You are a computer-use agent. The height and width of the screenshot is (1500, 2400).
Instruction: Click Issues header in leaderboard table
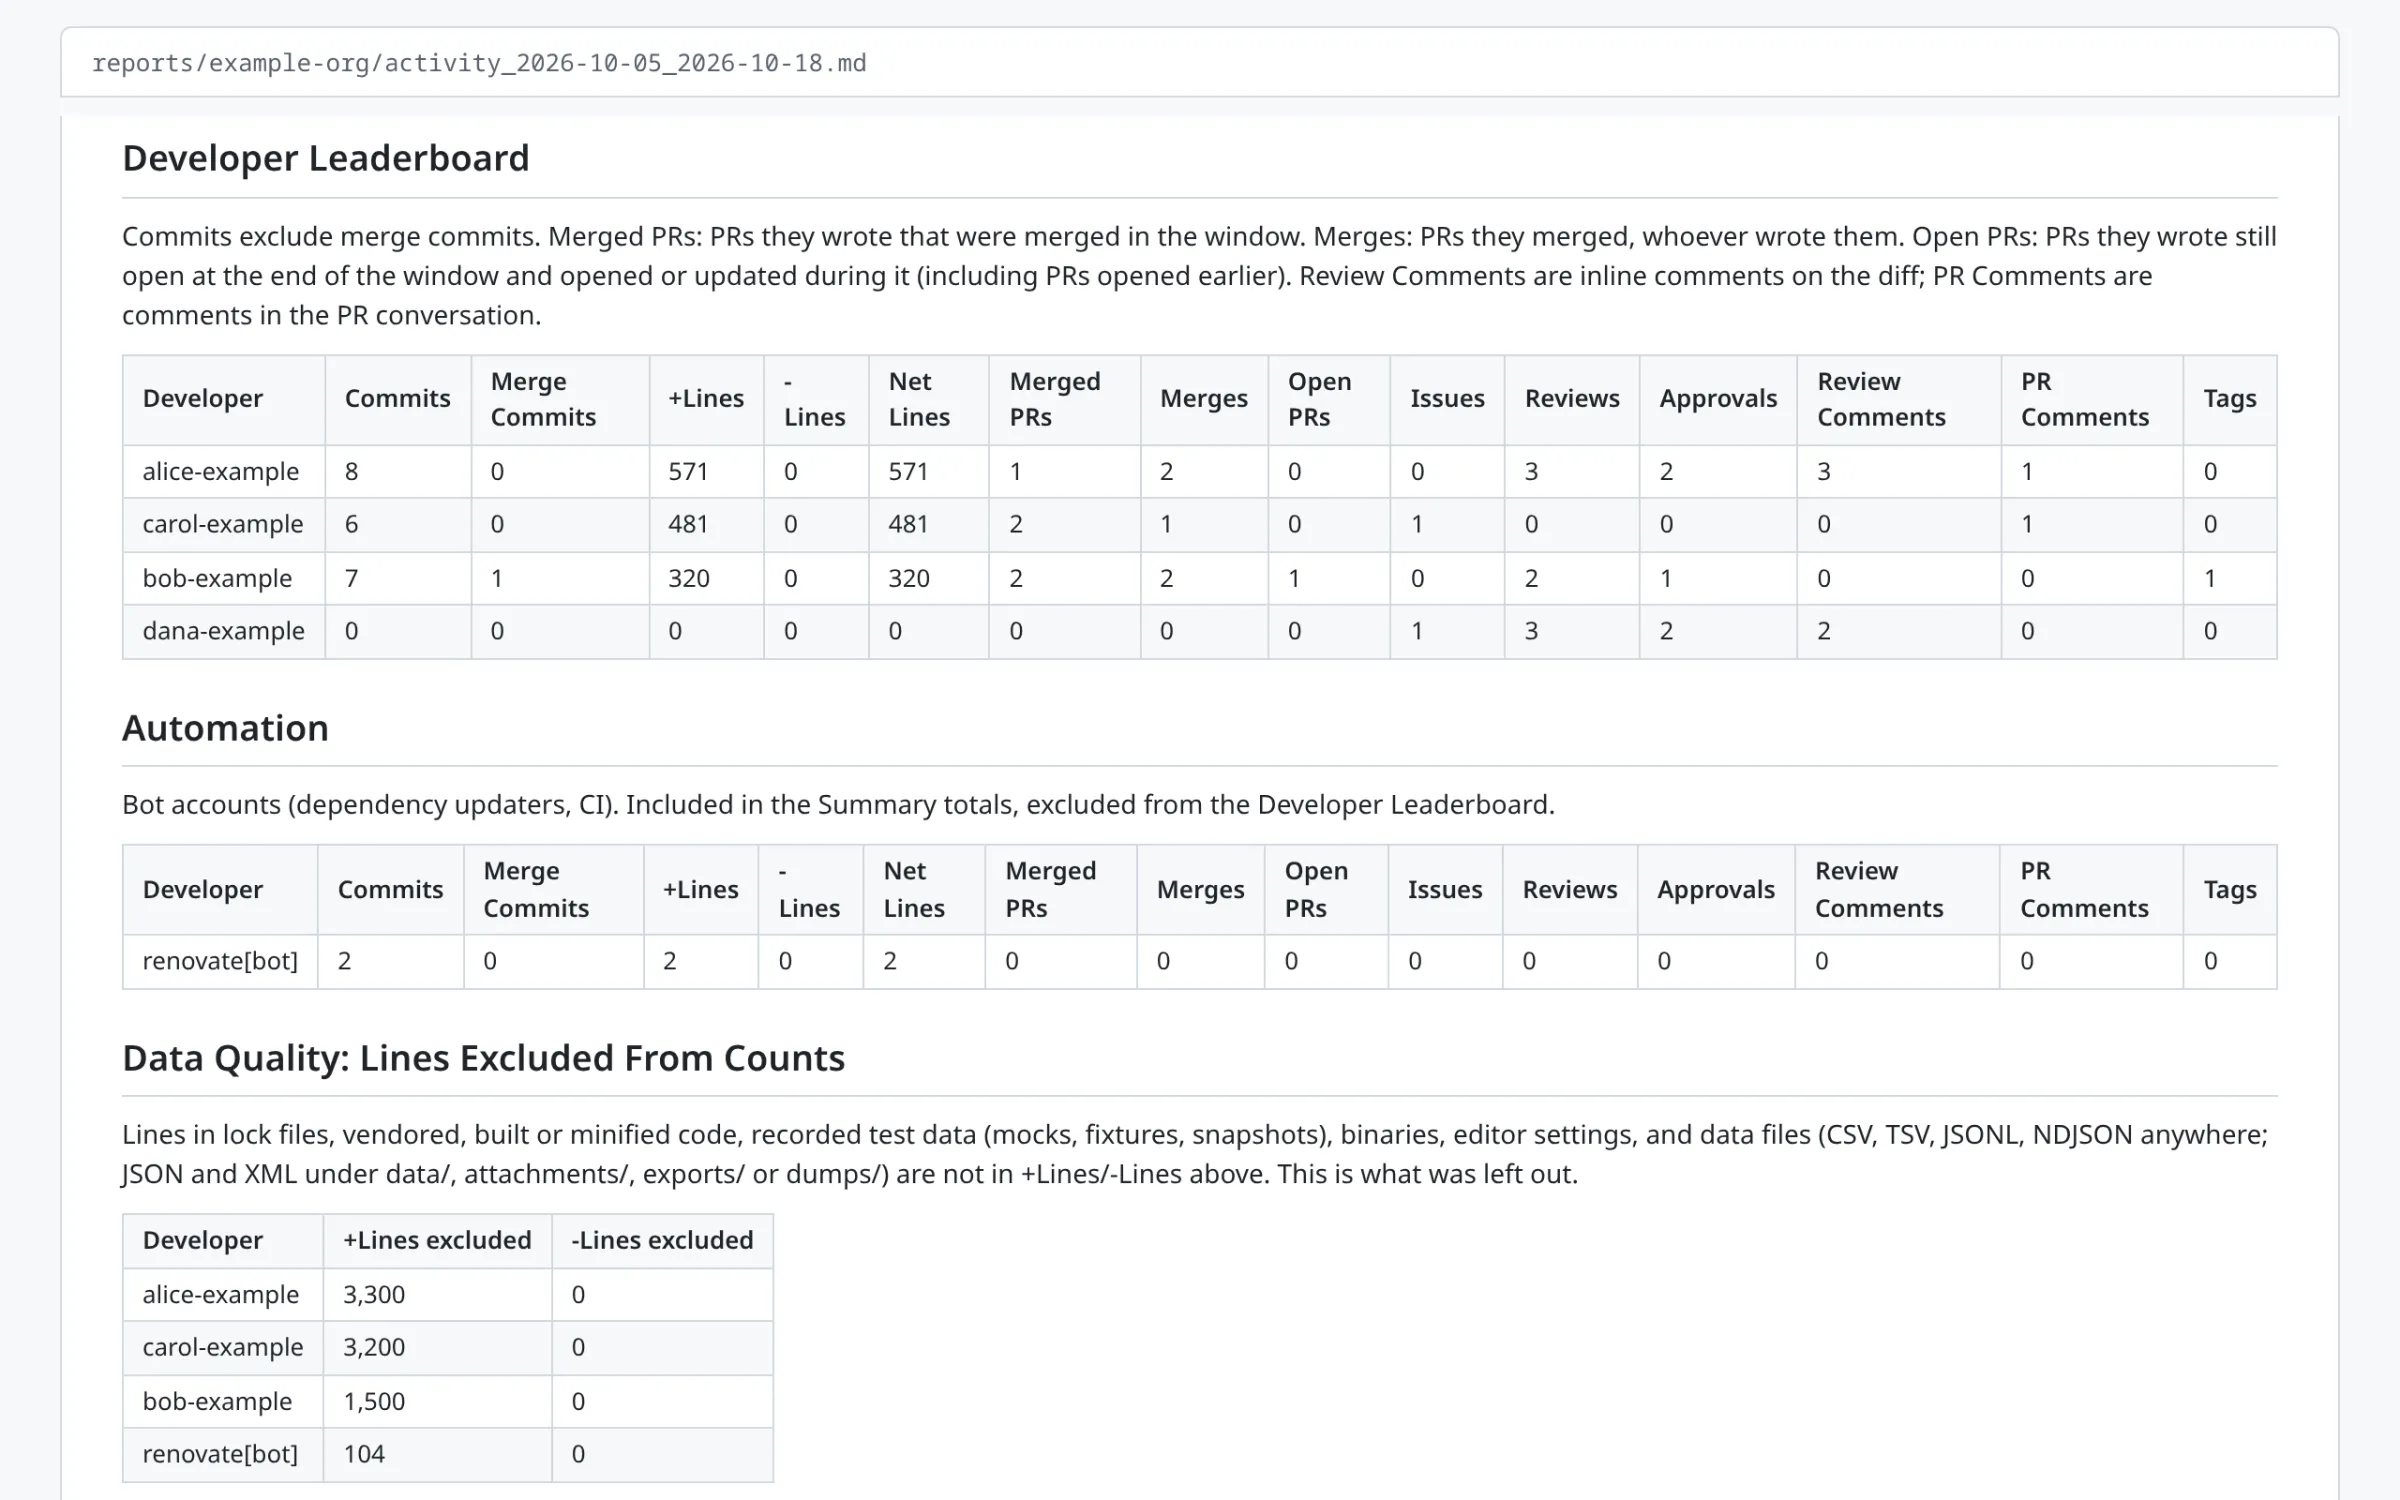click(x=1447, y=398)
